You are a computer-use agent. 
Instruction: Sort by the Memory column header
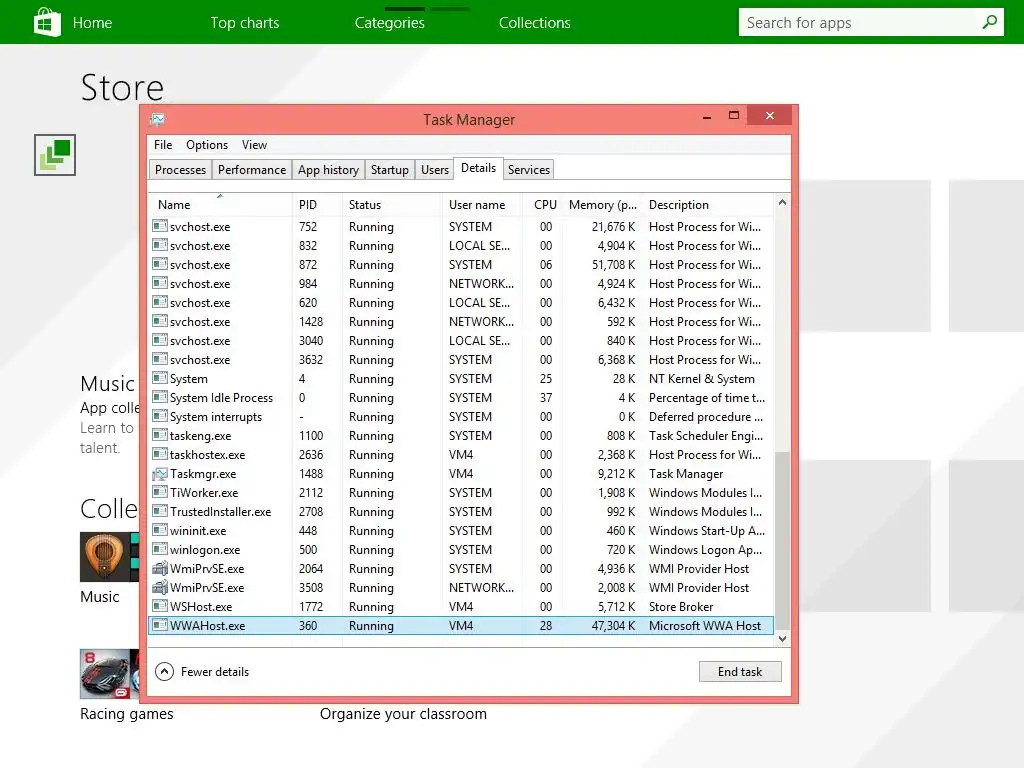click(602, 204)
